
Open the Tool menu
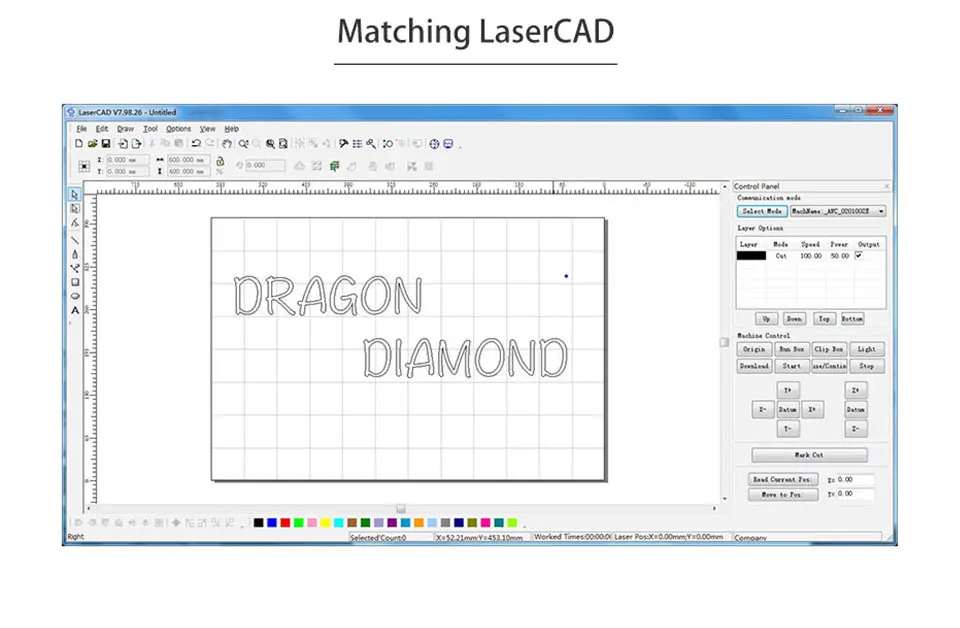point(150,129)
